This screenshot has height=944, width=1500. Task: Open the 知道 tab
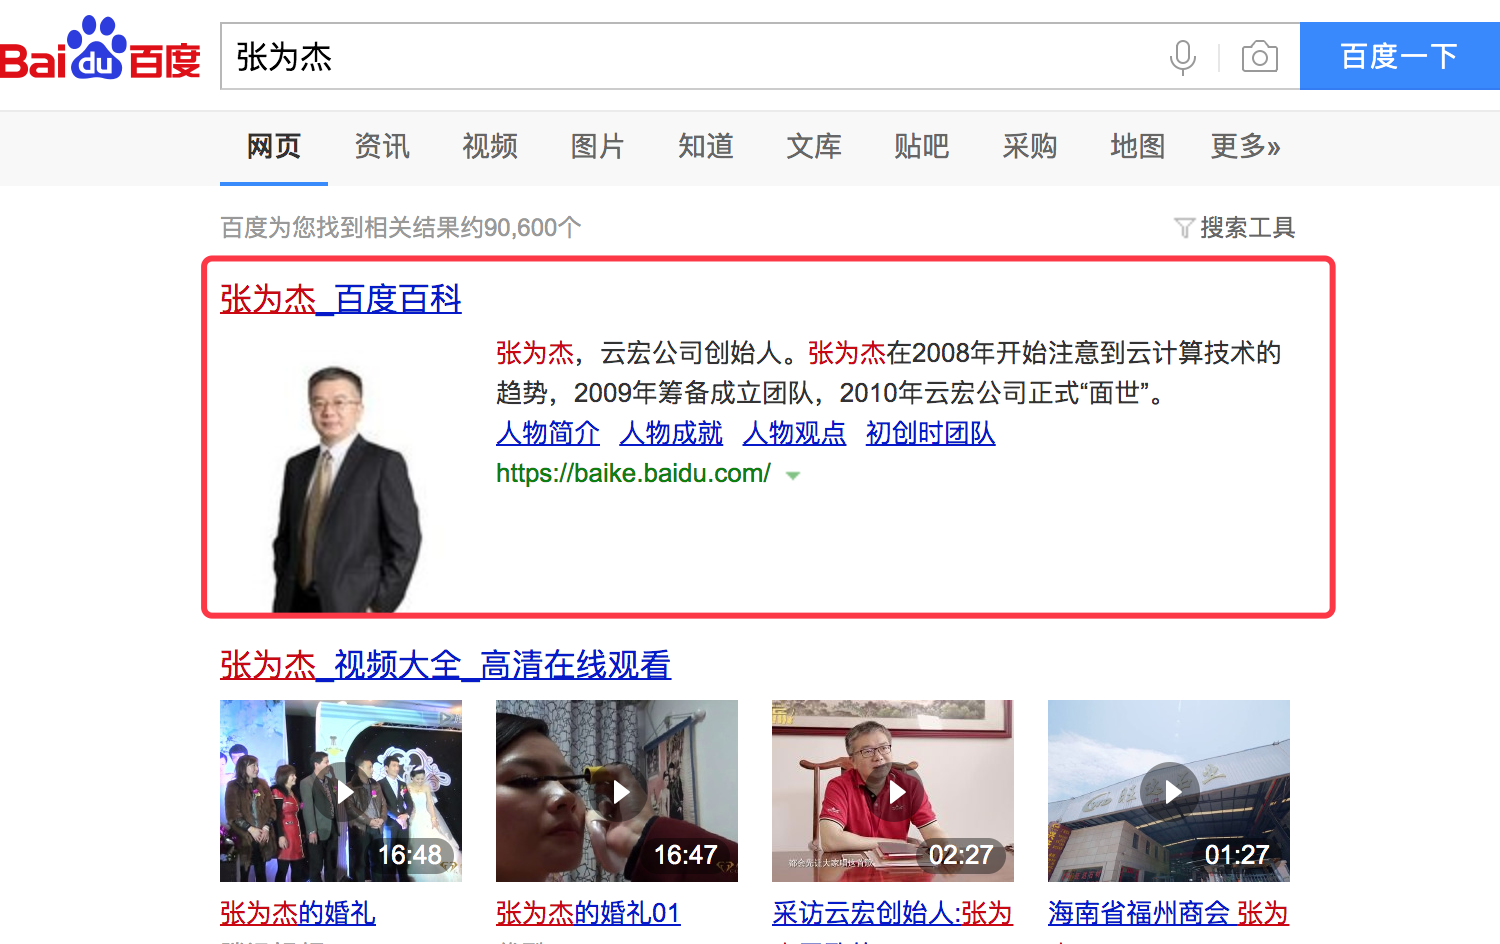coord(706,147)
